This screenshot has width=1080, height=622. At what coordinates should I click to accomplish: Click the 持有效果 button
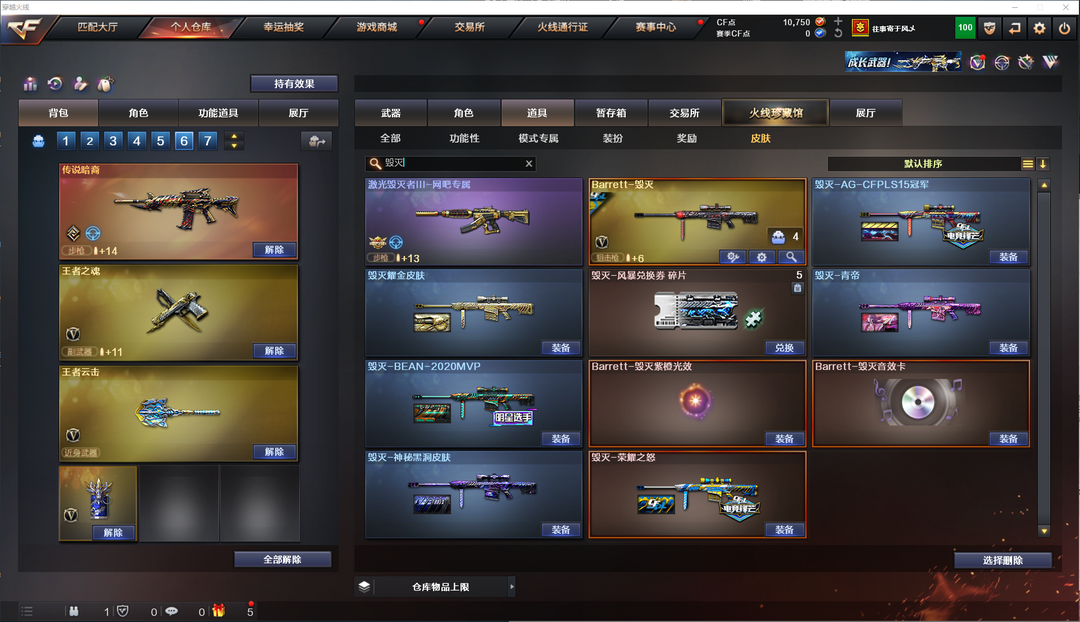294,83
